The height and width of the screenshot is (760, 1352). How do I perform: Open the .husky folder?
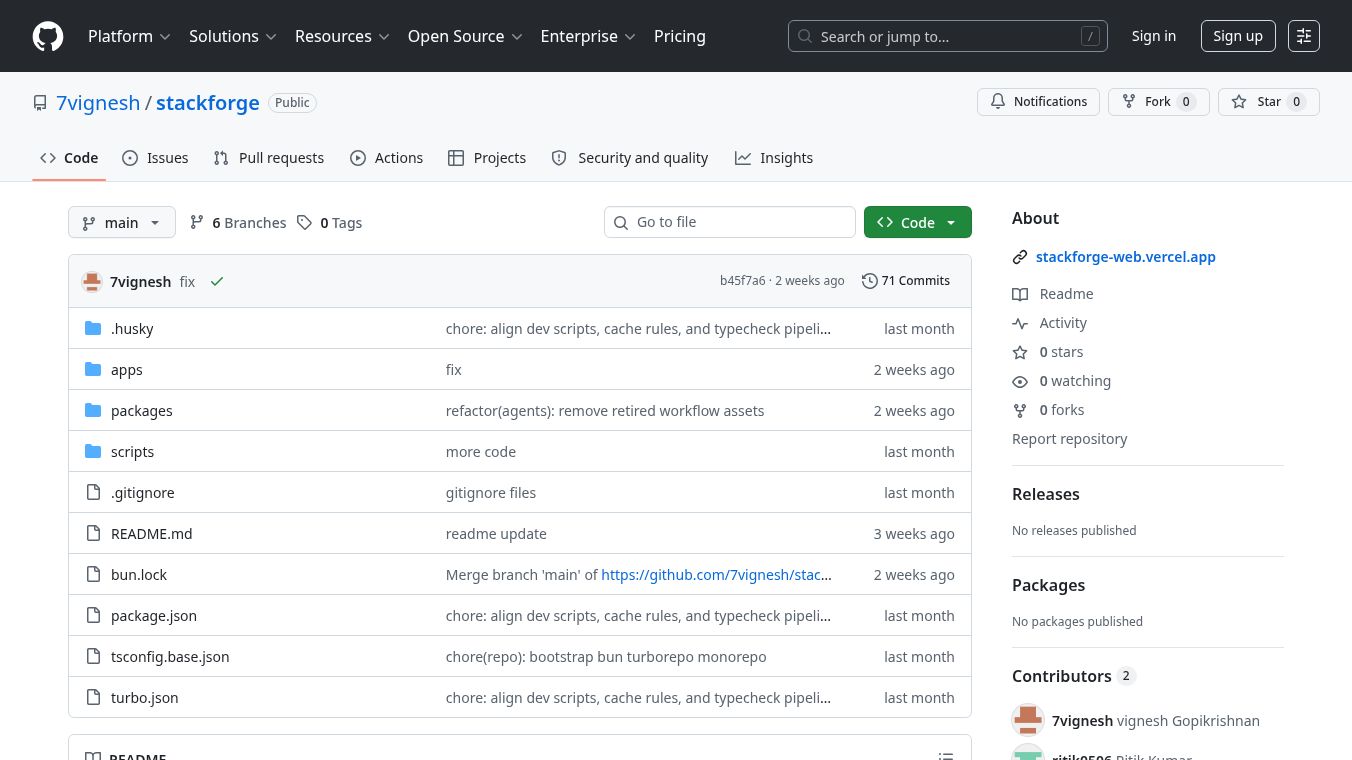click(132, 329)
